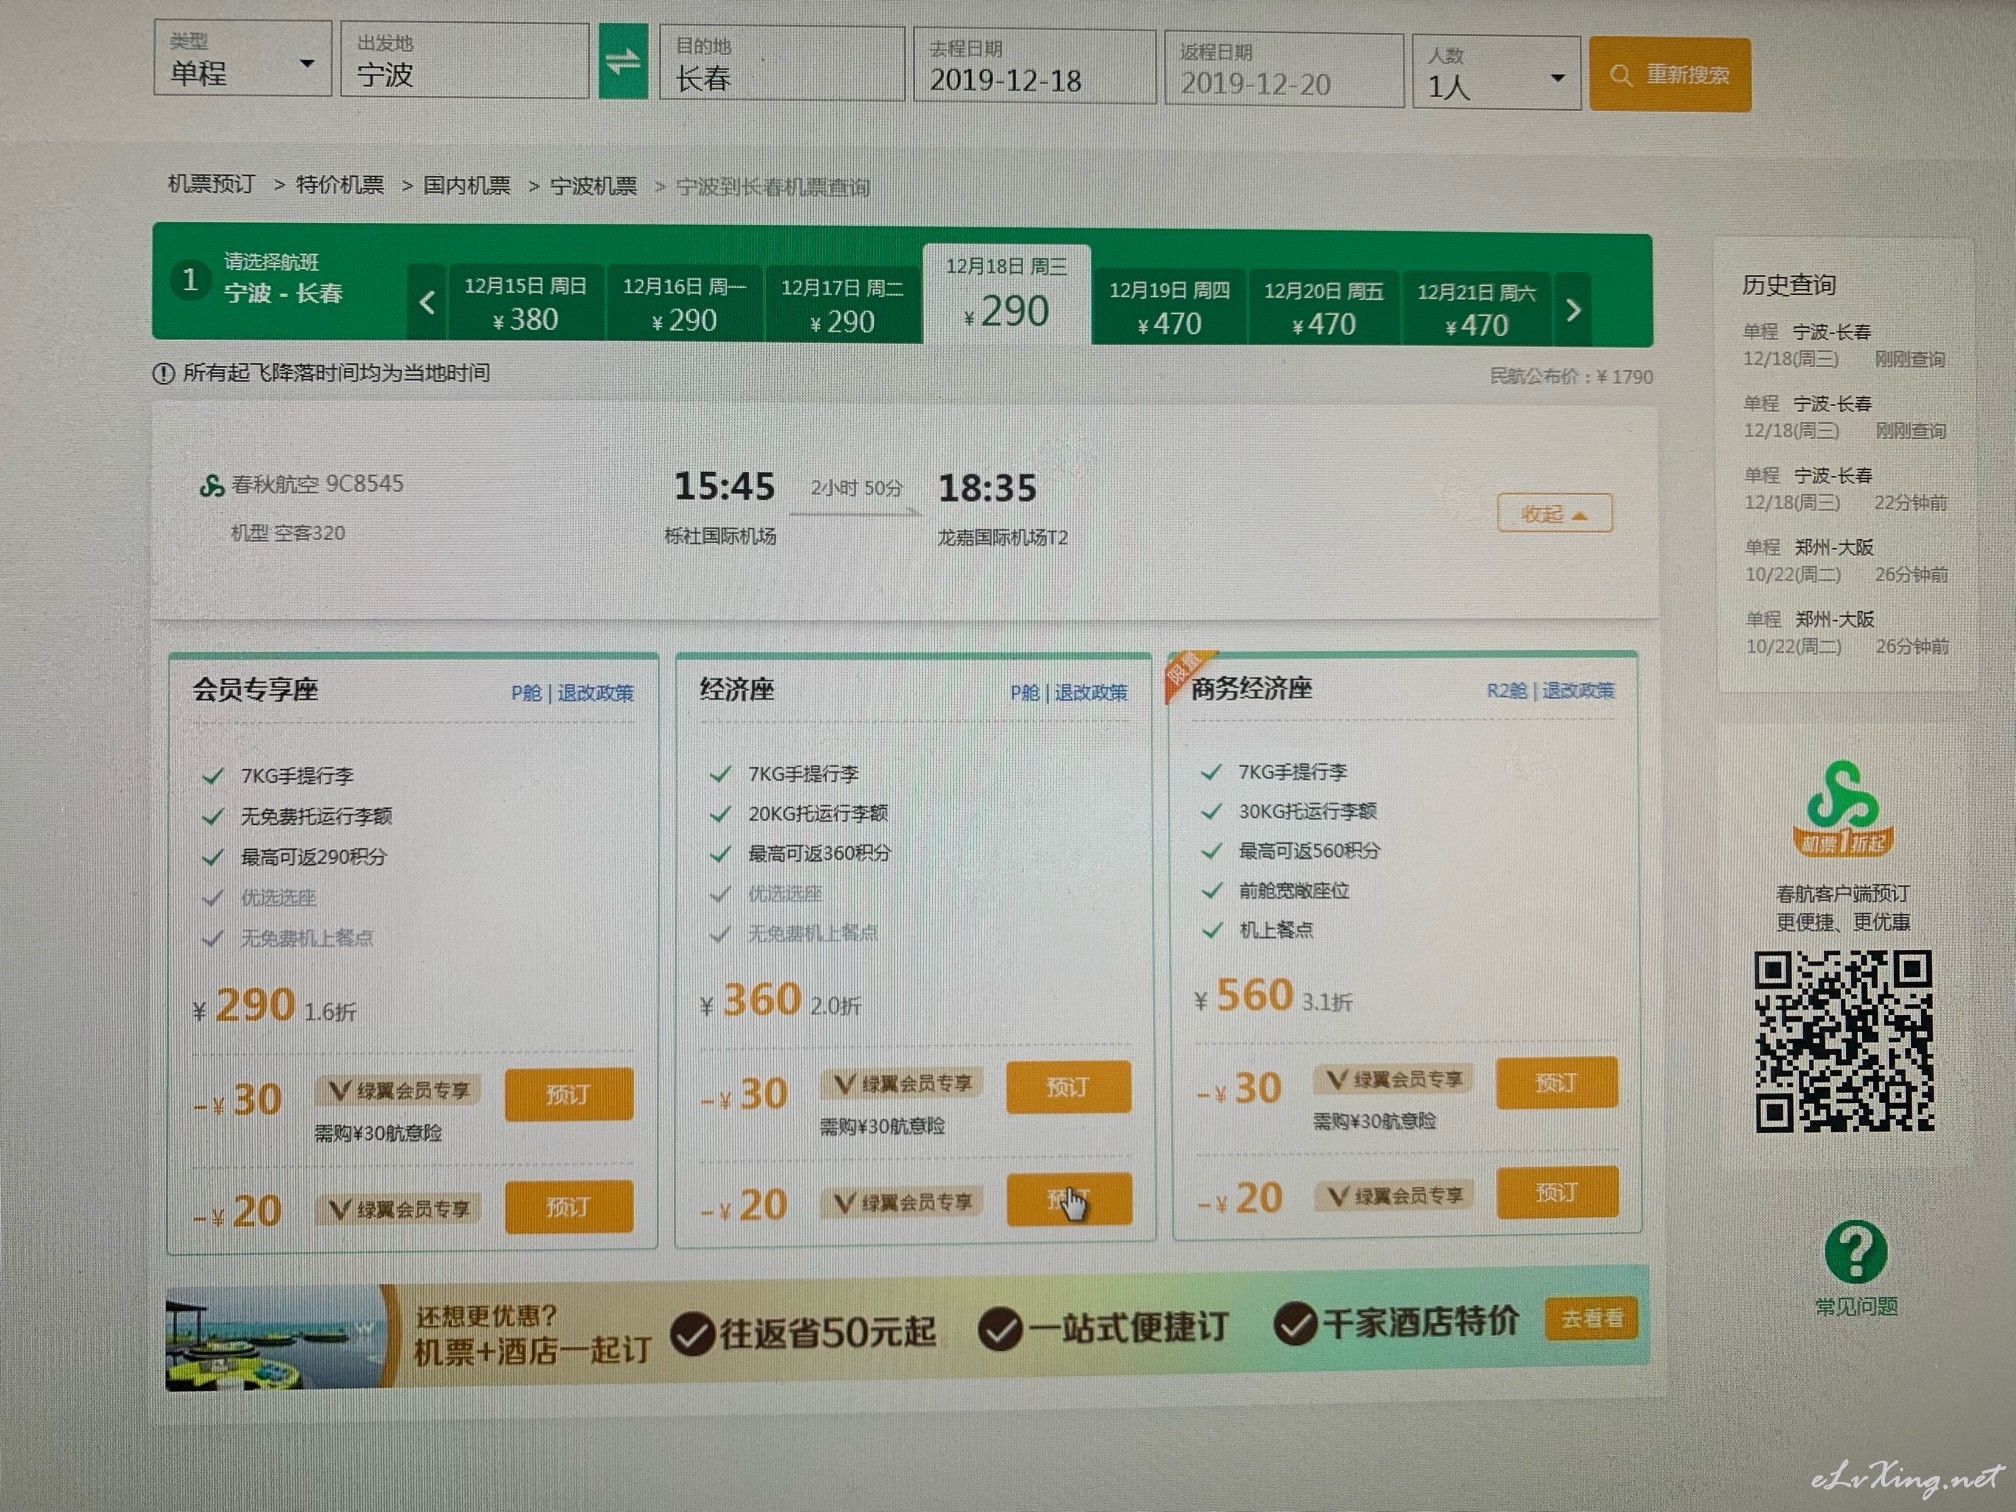The height and width of the screenshot is (1512, 2016).
Task: Select the 12月15日 周日 ¥380 date tab
Action: click(x=525, y=302)
